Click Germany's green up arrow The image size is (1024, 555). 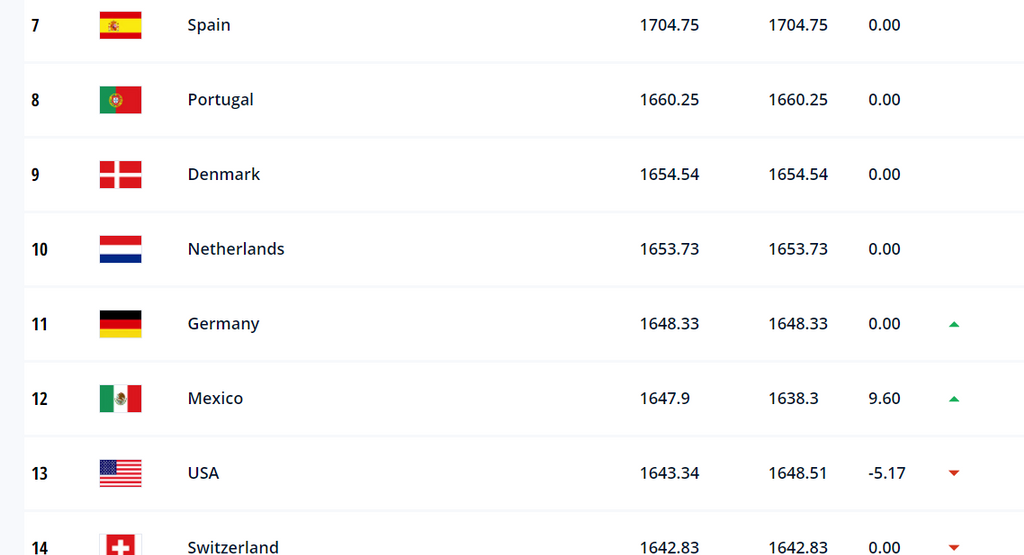[x=954, y=324]
